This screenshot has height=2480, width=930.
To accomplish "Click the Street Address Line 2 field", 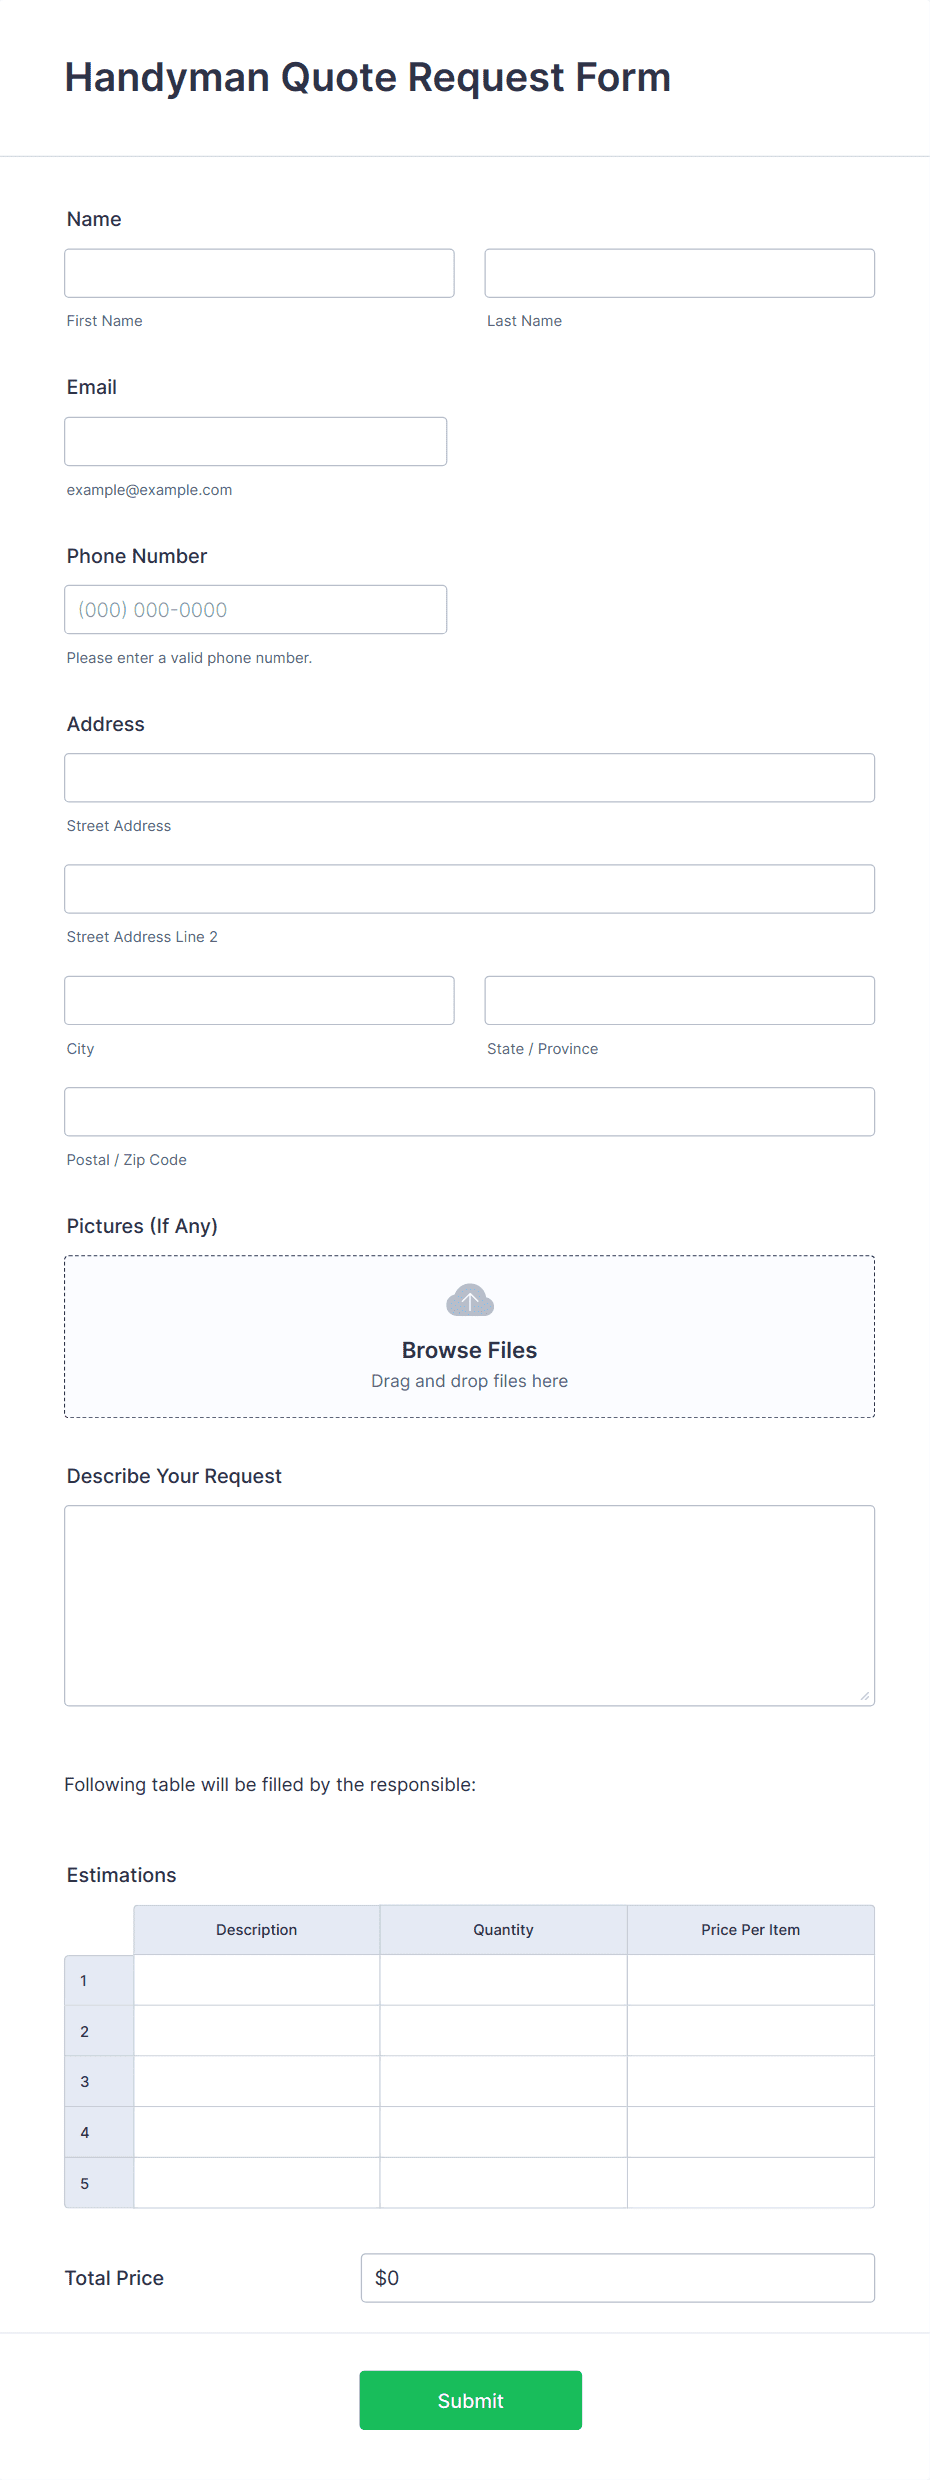I will pos(469,888).
